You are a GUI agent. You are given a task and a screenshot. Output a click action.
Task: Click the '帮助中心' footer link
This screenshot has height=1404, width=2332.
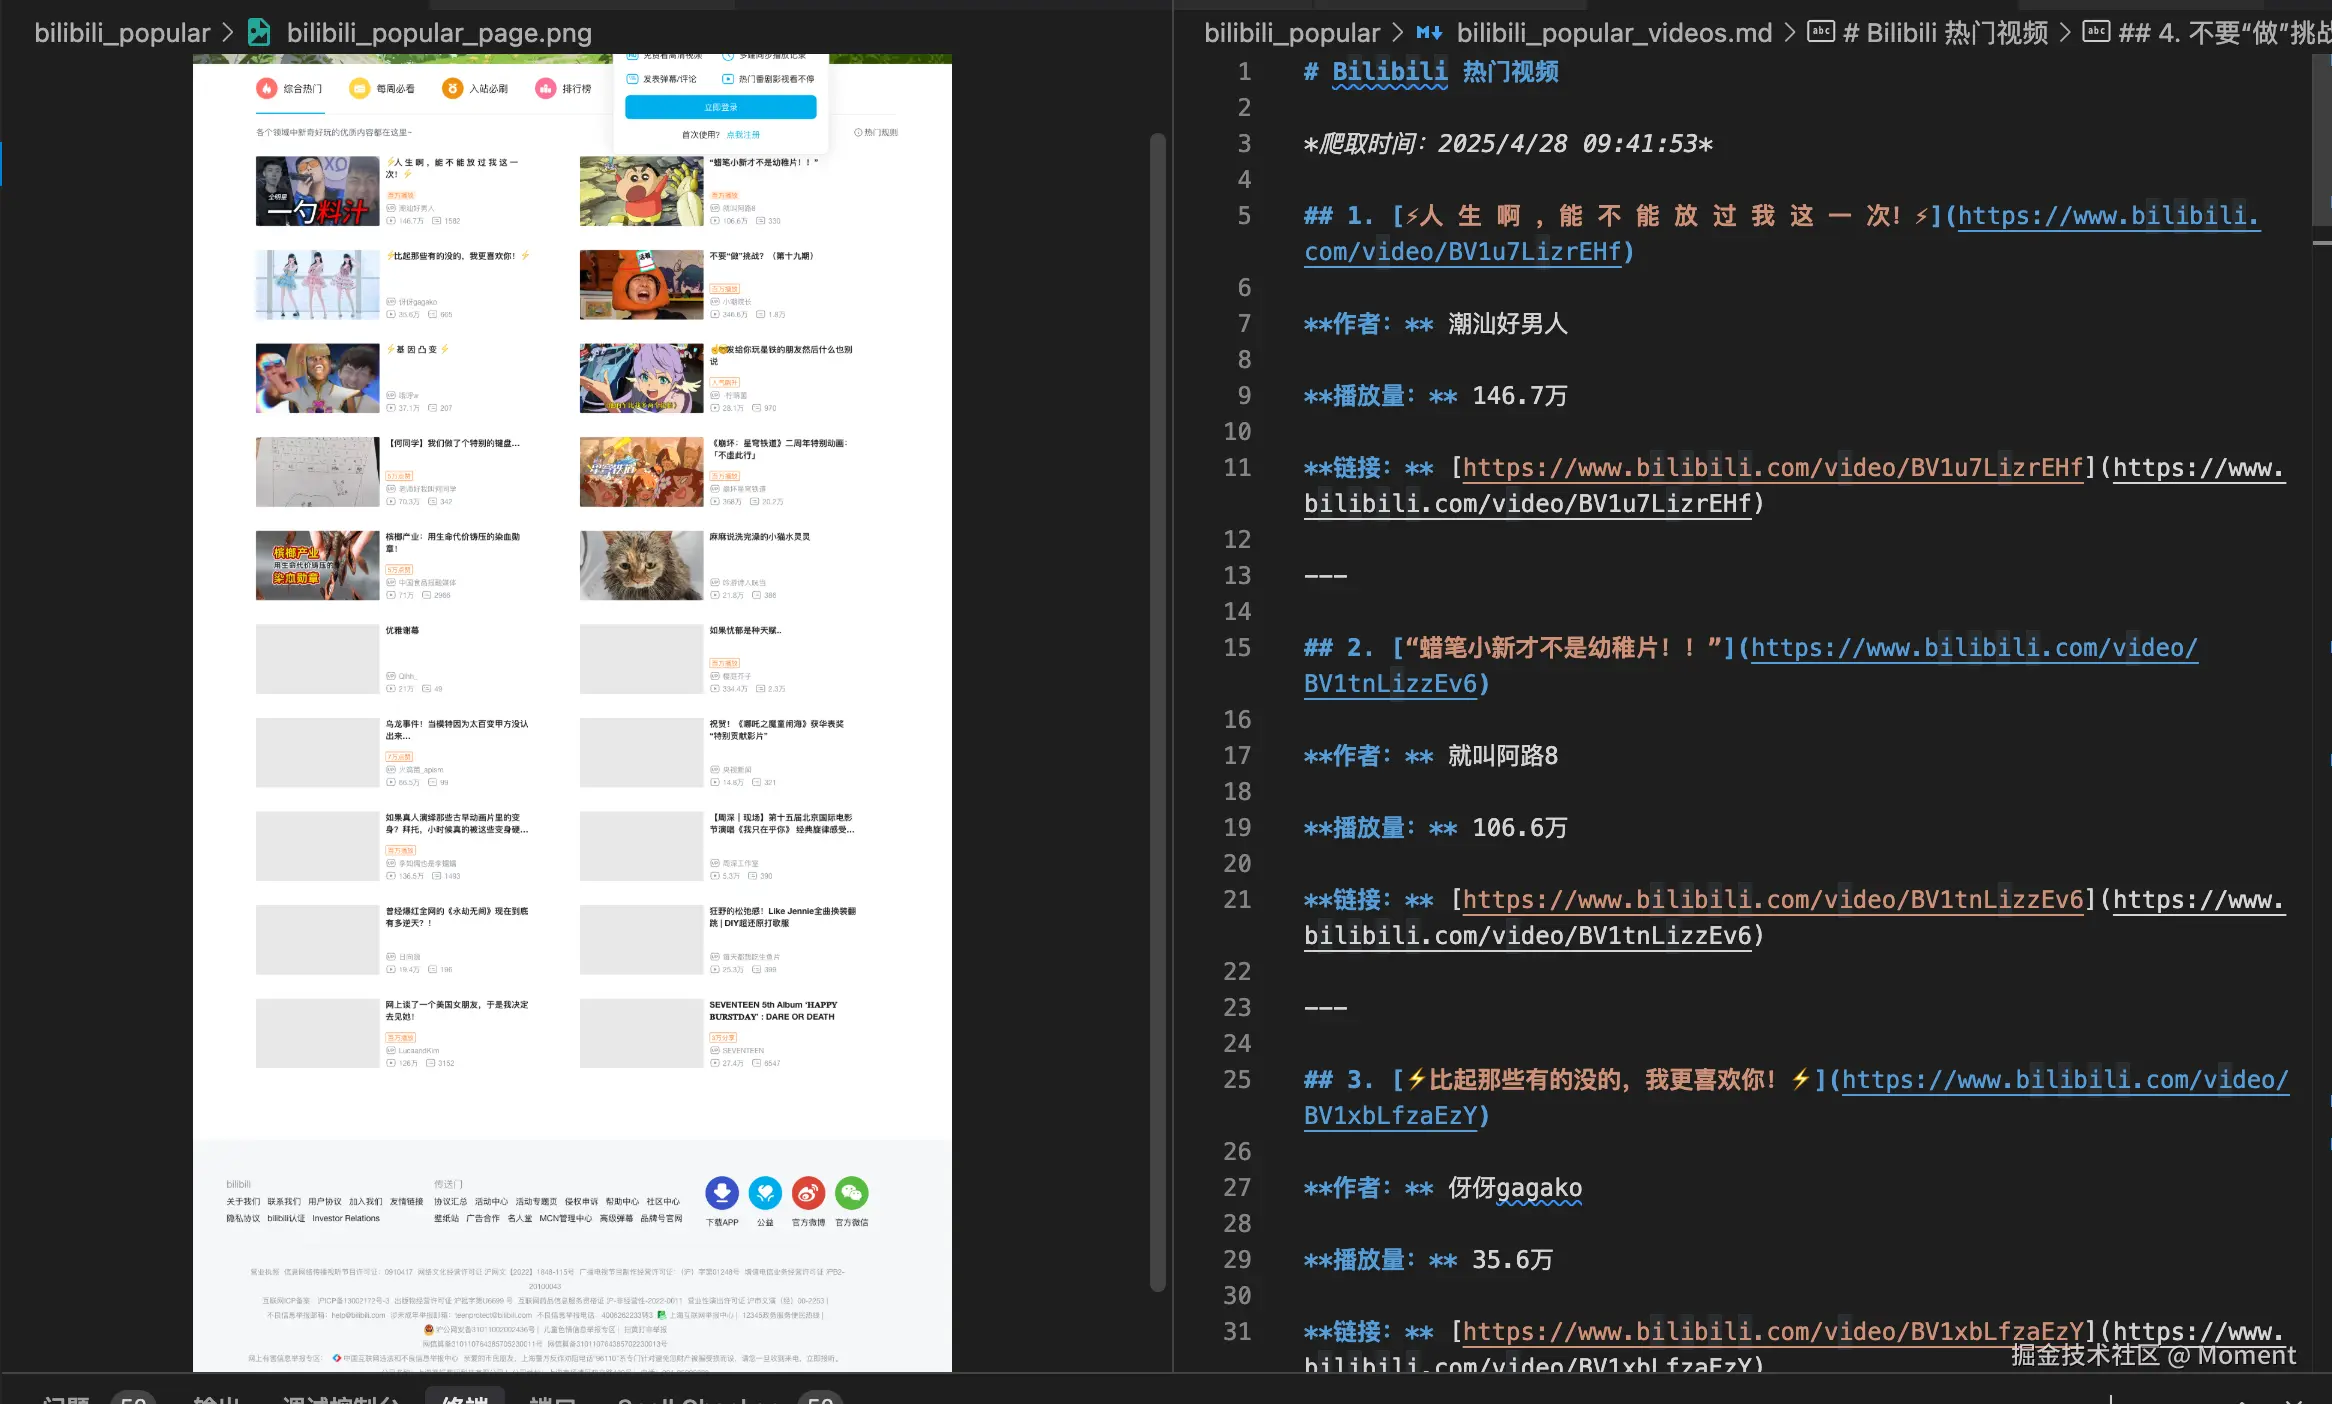click(622, 1202)
